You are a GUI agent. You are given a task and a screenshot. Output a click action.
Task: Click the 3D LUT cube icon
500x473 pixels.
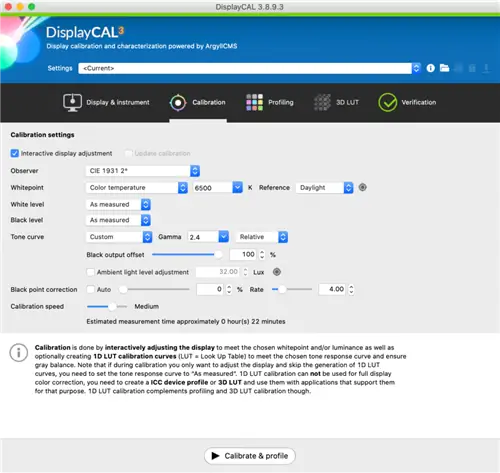tap(322, 102)
